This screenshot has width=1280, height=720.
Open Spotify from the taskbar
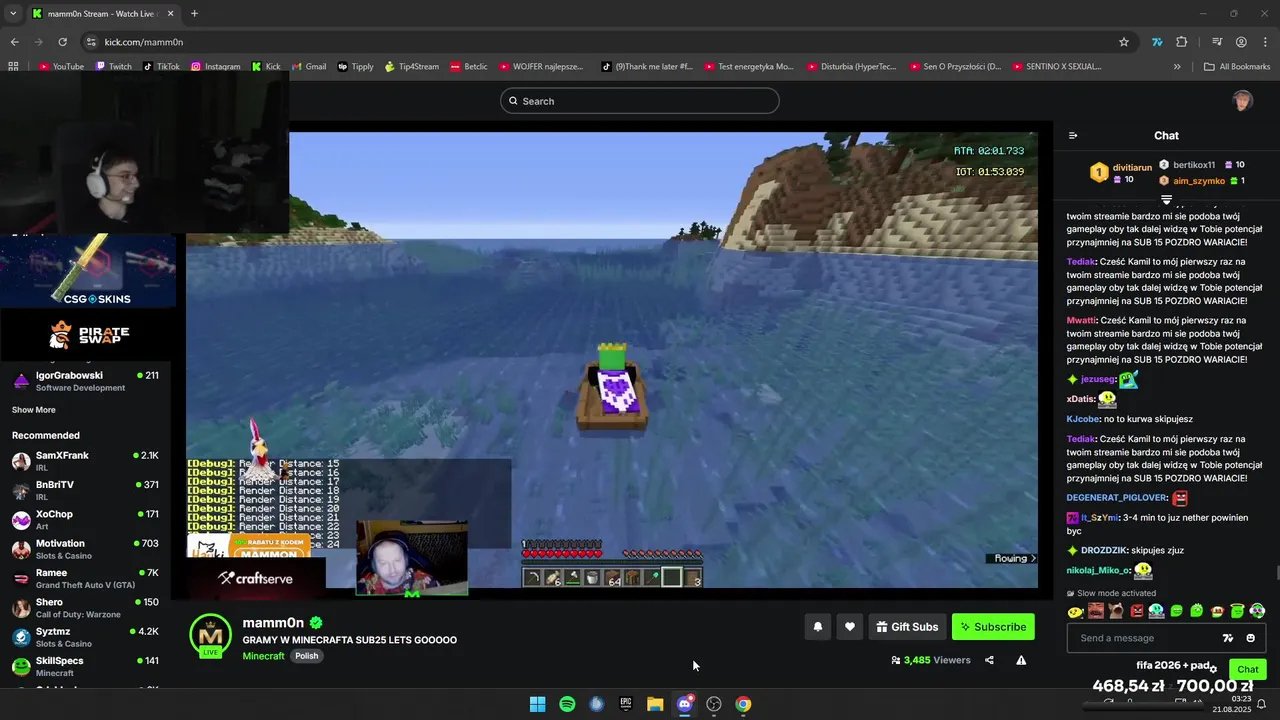tap(567, 704)
